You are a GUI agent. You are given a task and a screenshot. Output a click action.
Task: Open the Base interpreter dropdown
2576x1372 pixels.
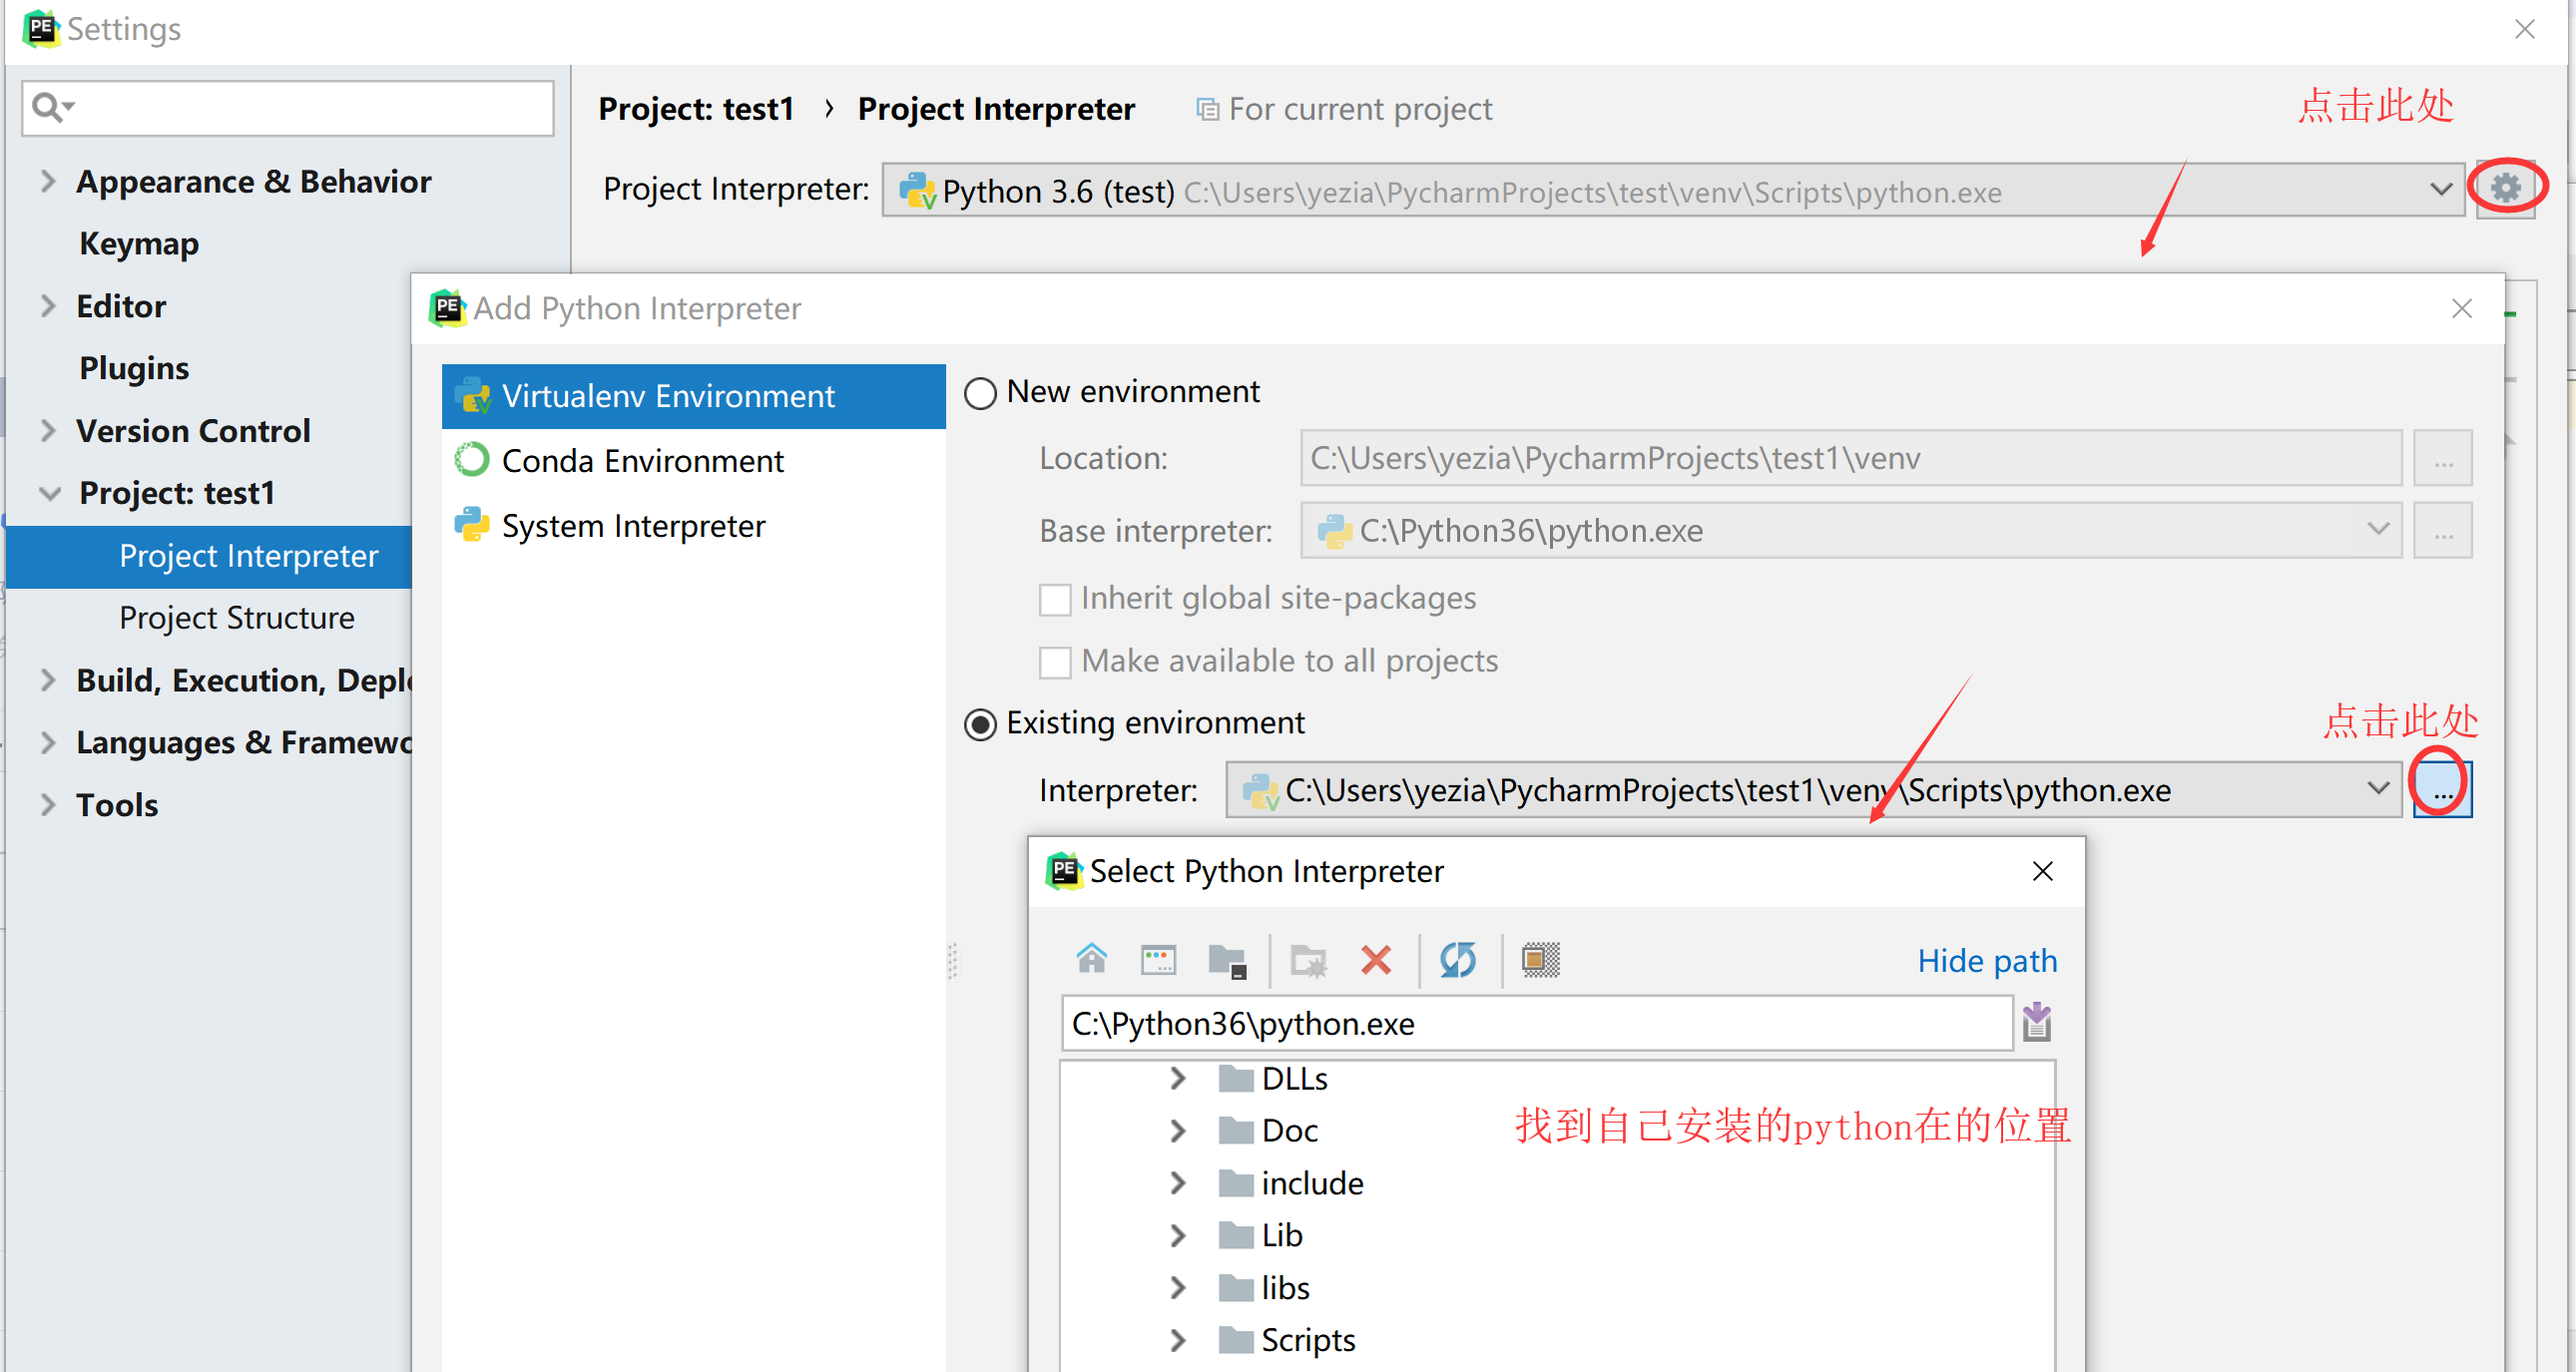click(2380, 528)
